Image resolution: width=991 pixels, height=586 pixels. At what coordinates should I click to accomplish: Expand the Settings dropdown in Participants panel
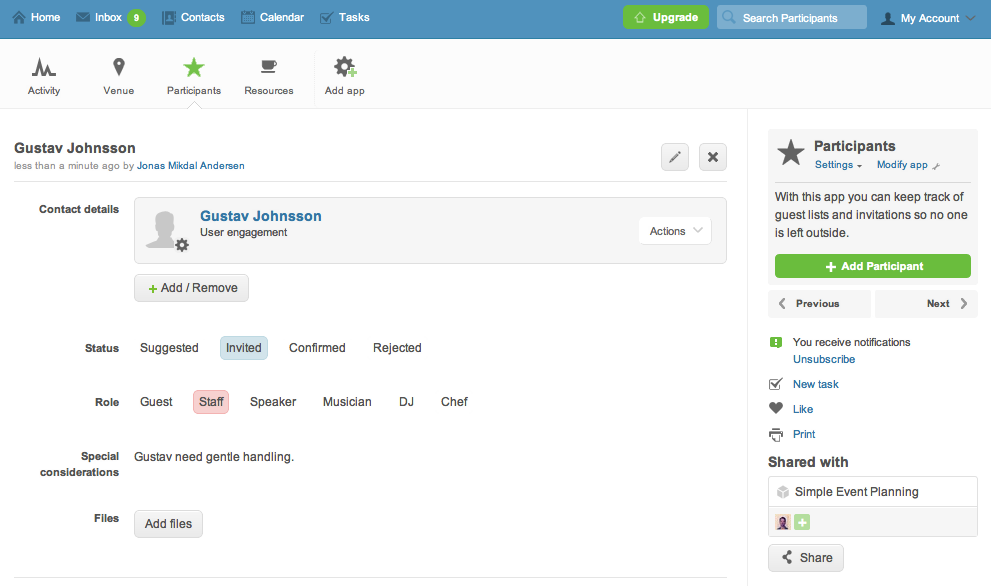[838, 165]
